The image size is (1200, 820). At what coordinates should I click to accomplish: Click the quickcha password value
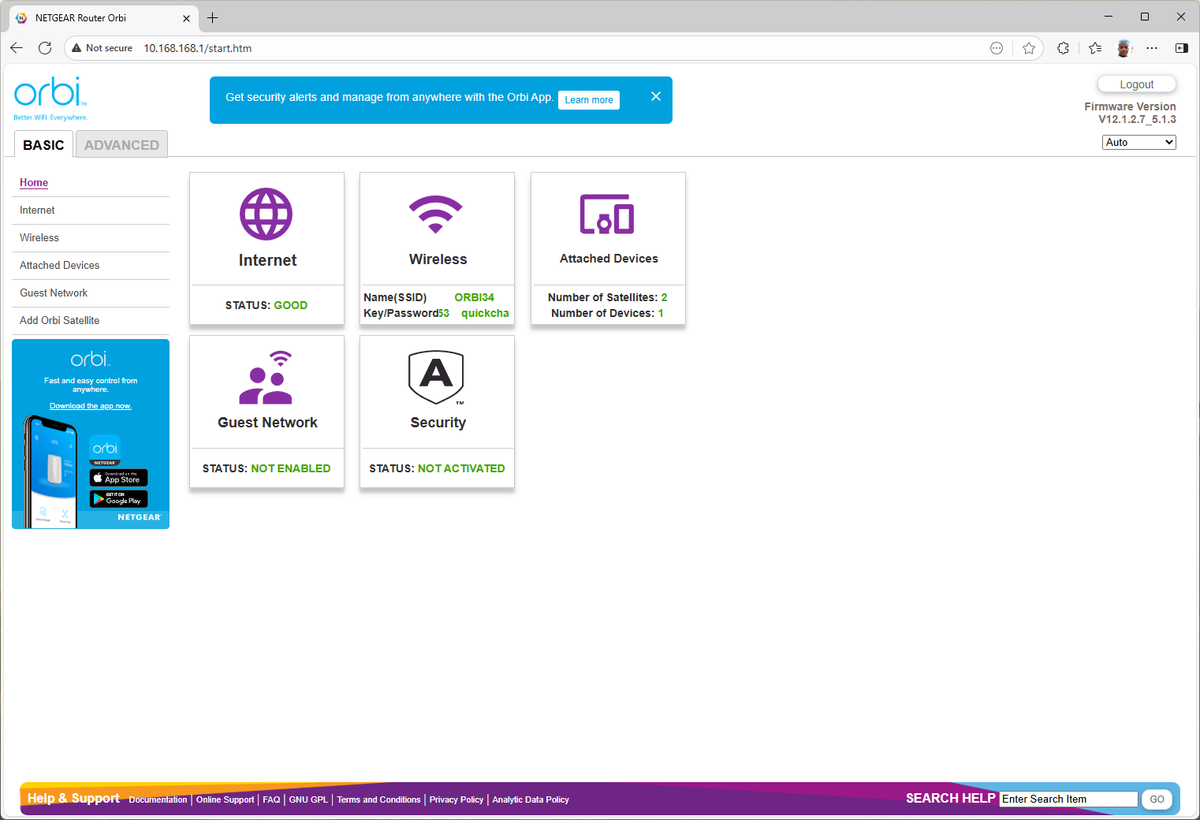(485, 313)
